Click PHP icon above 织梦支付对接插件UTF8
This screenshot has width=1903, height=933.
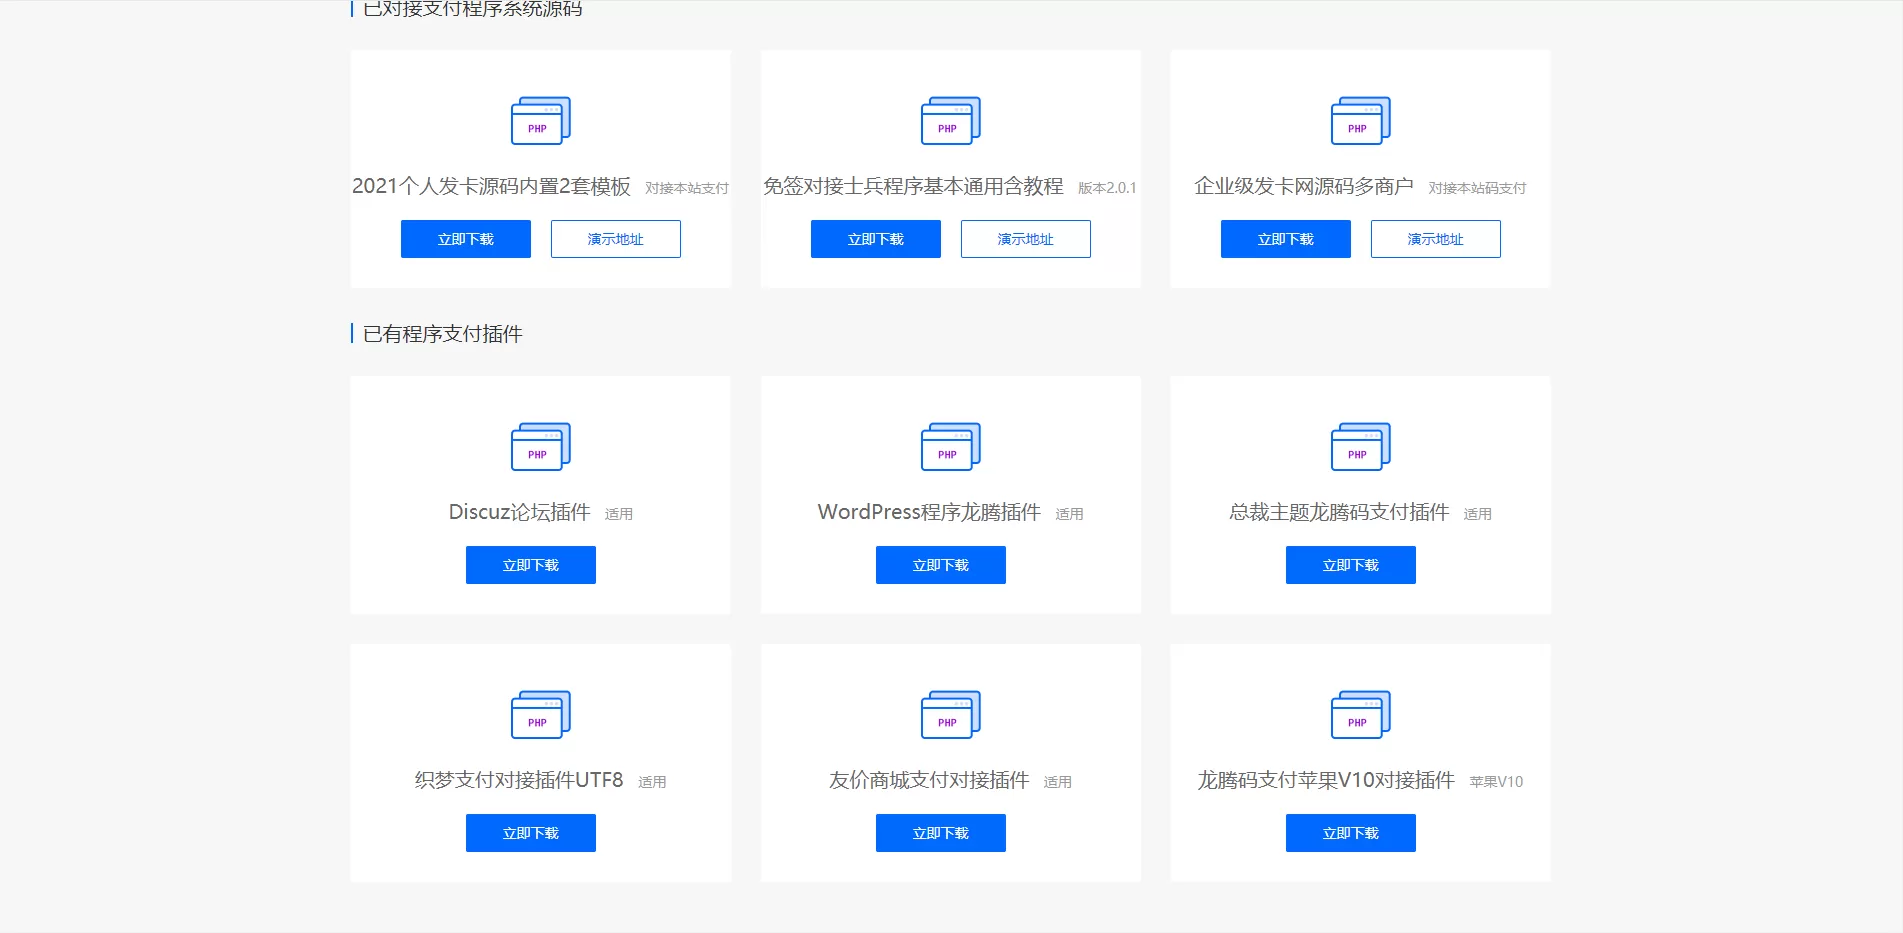coord(540,715)
